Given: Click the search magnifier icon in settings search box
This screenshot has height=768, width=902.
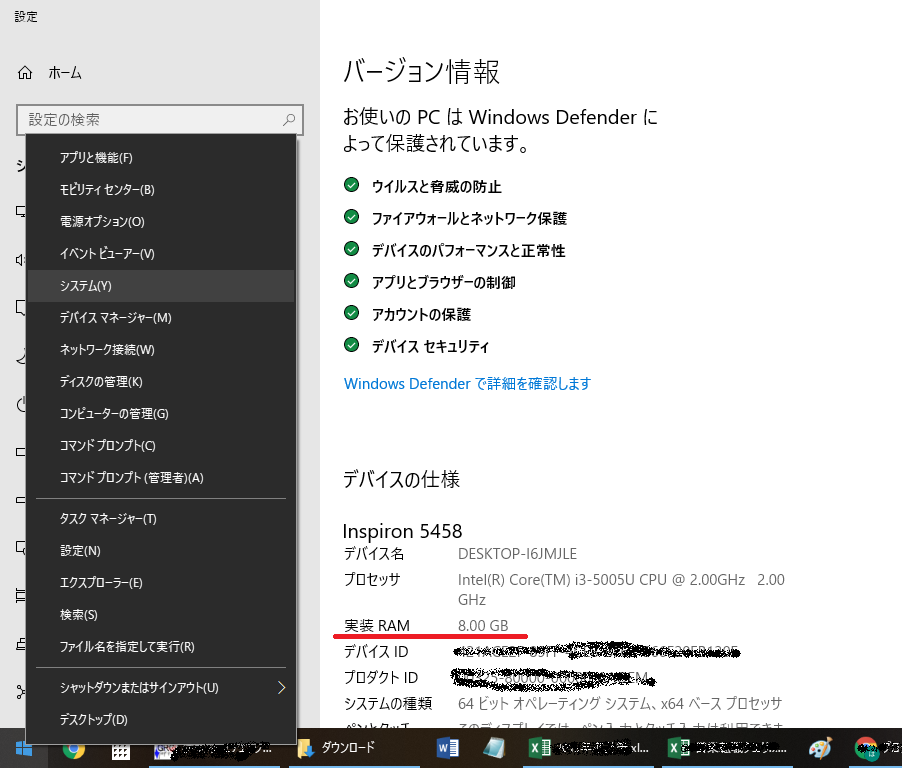Looking at the screenshot, I should 289,120.
